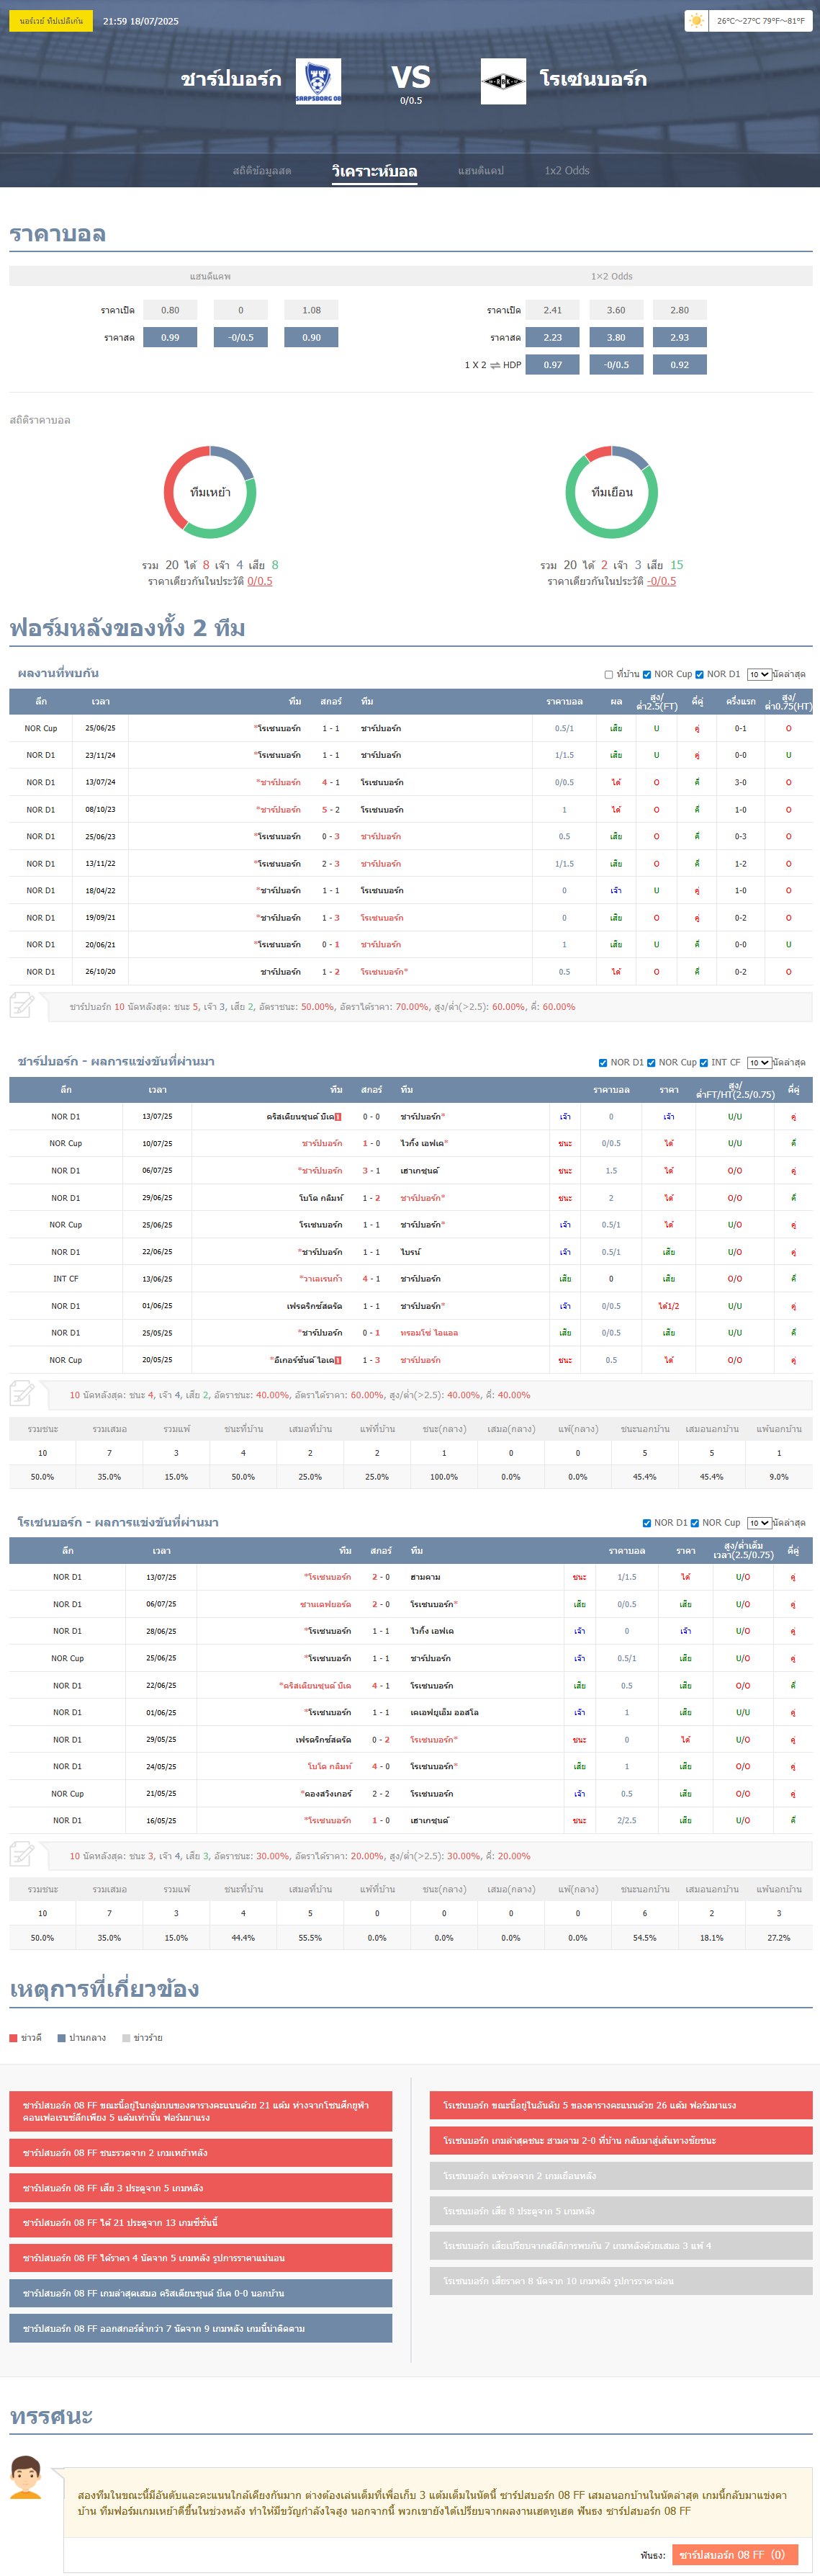Image resolution: width=820 pixels, height=2576 pixels.
Task: Uncheck NOR Cup in Rosenborg past matches filter
Action: [695, 1523]
